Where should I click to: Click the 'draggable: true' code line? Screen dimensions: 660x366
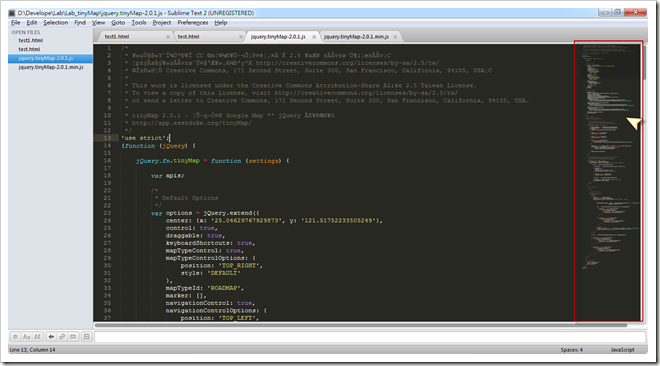coord(195,236)
